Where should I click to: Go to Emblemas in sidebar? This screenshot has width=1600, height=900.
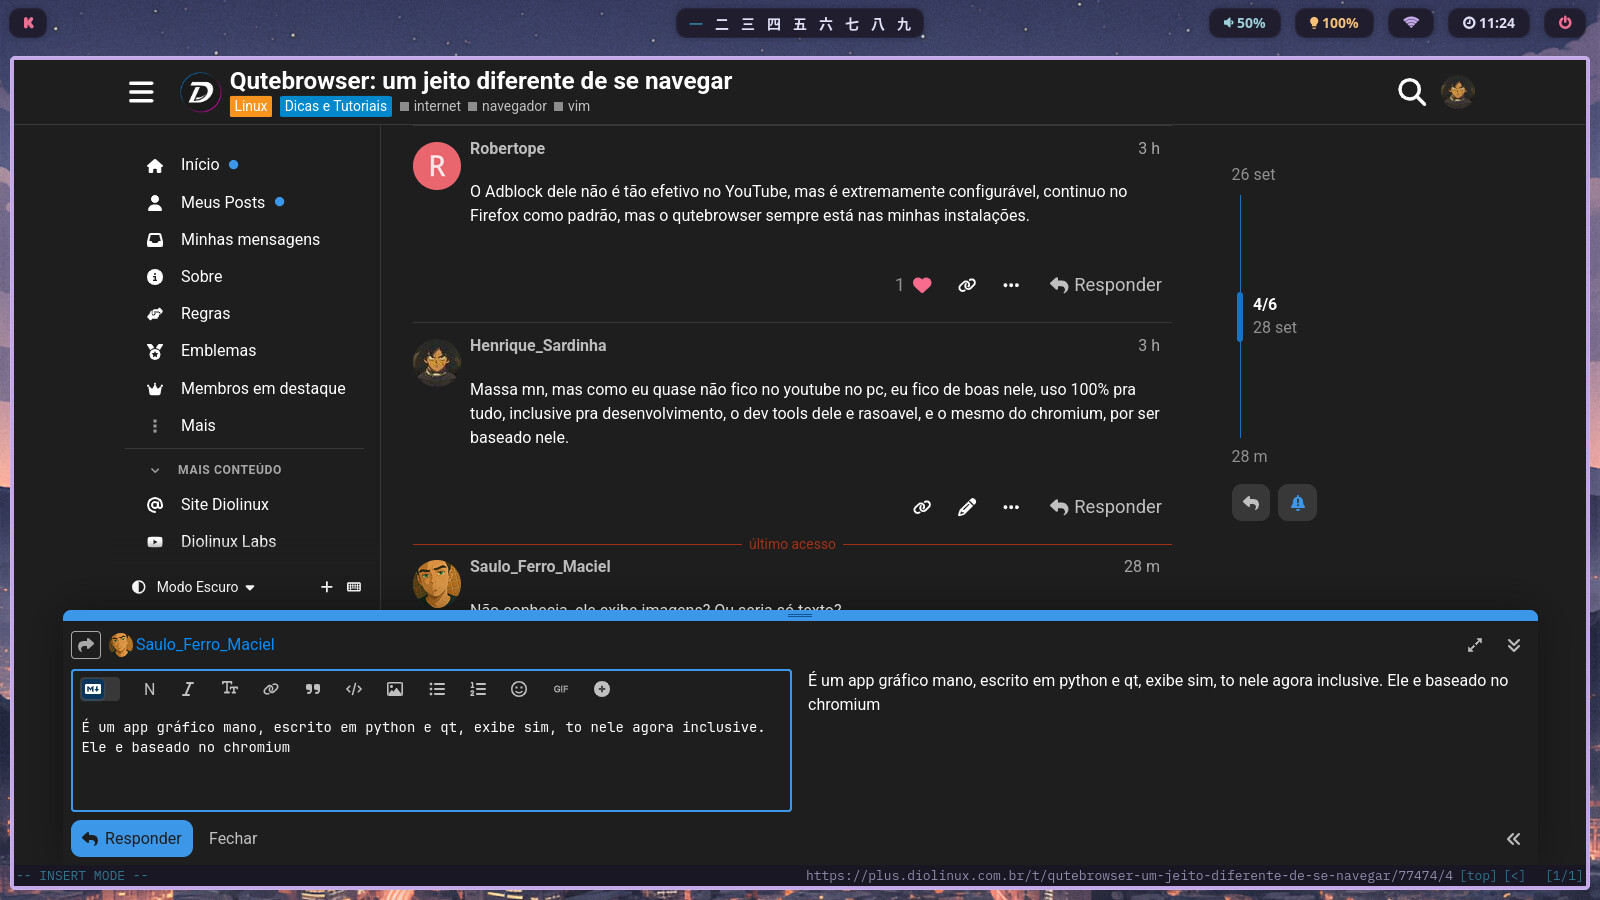tap(218, 351)
